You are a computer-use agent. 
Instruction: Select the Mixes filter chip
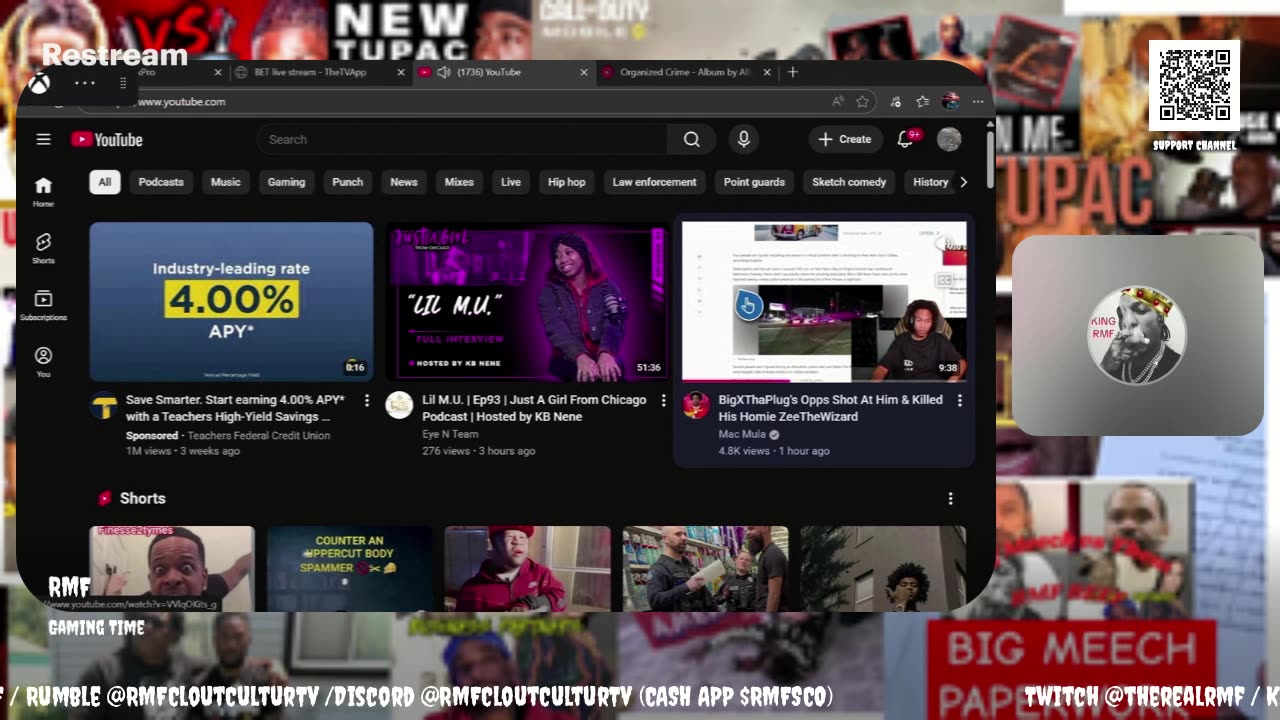[459, 182]
